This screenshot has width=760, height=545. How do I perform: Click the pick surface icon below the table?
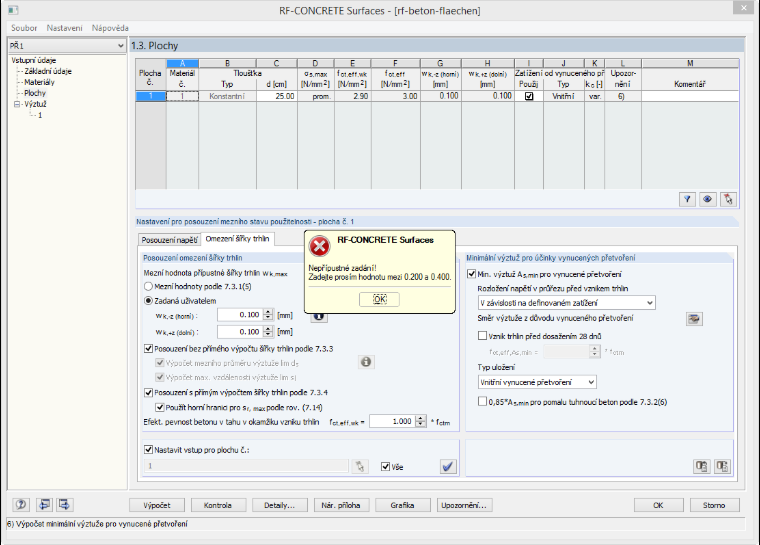coord(728,199)
